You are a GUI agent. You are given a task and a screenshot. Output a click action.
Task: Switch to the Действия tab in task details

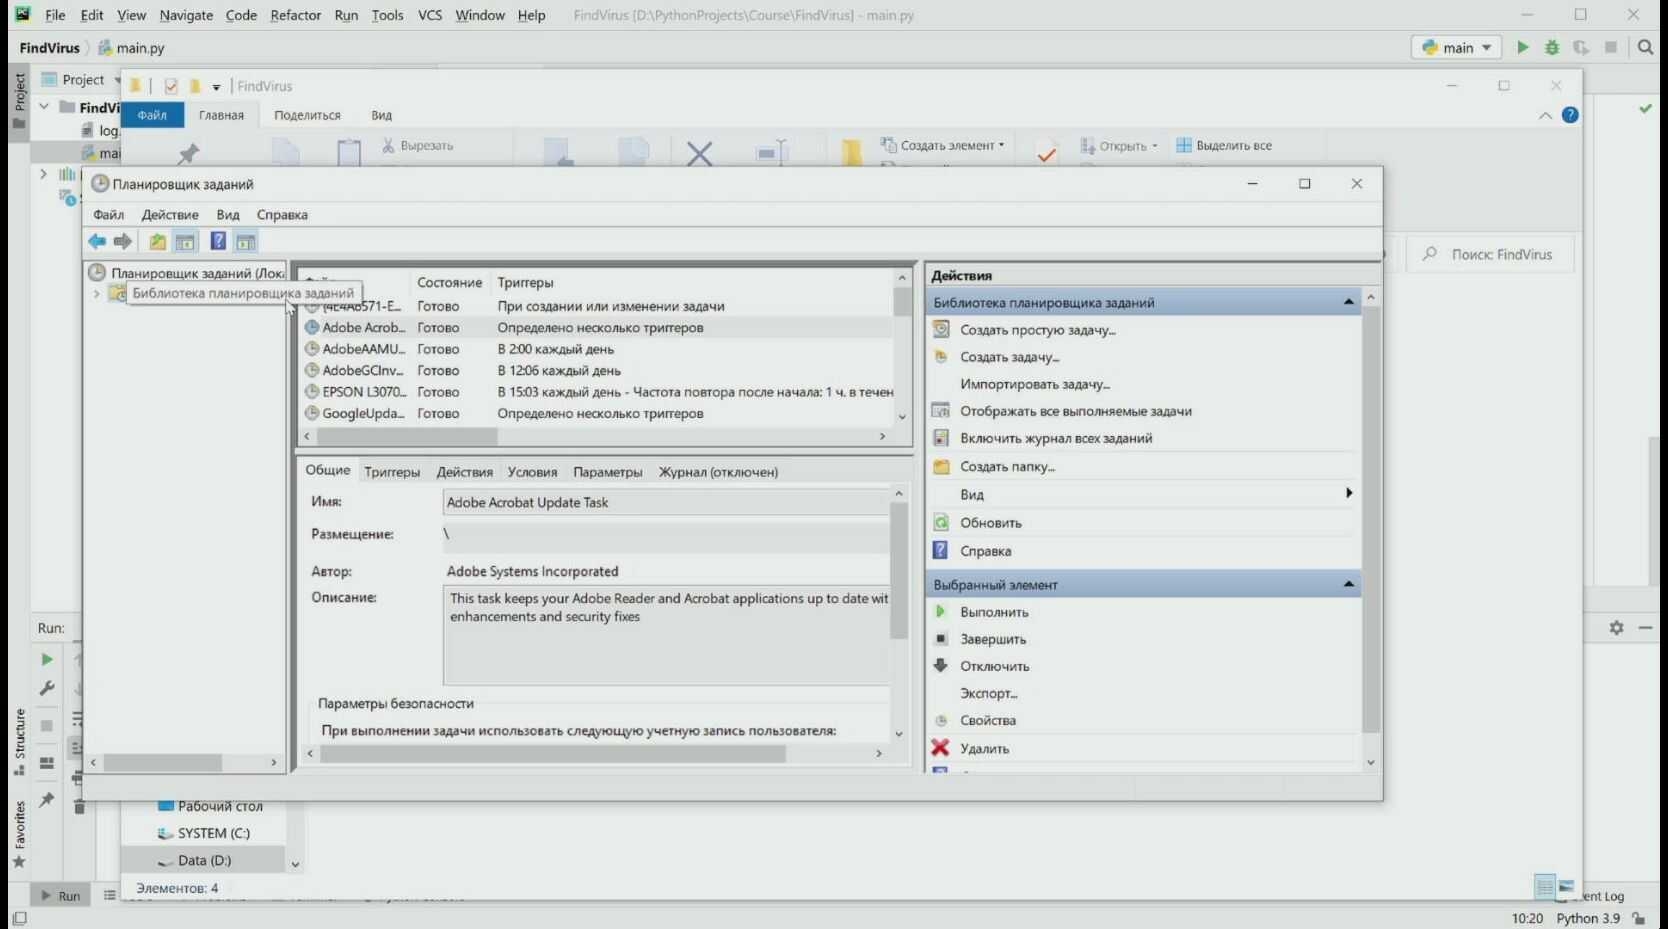tap(465, 472)
